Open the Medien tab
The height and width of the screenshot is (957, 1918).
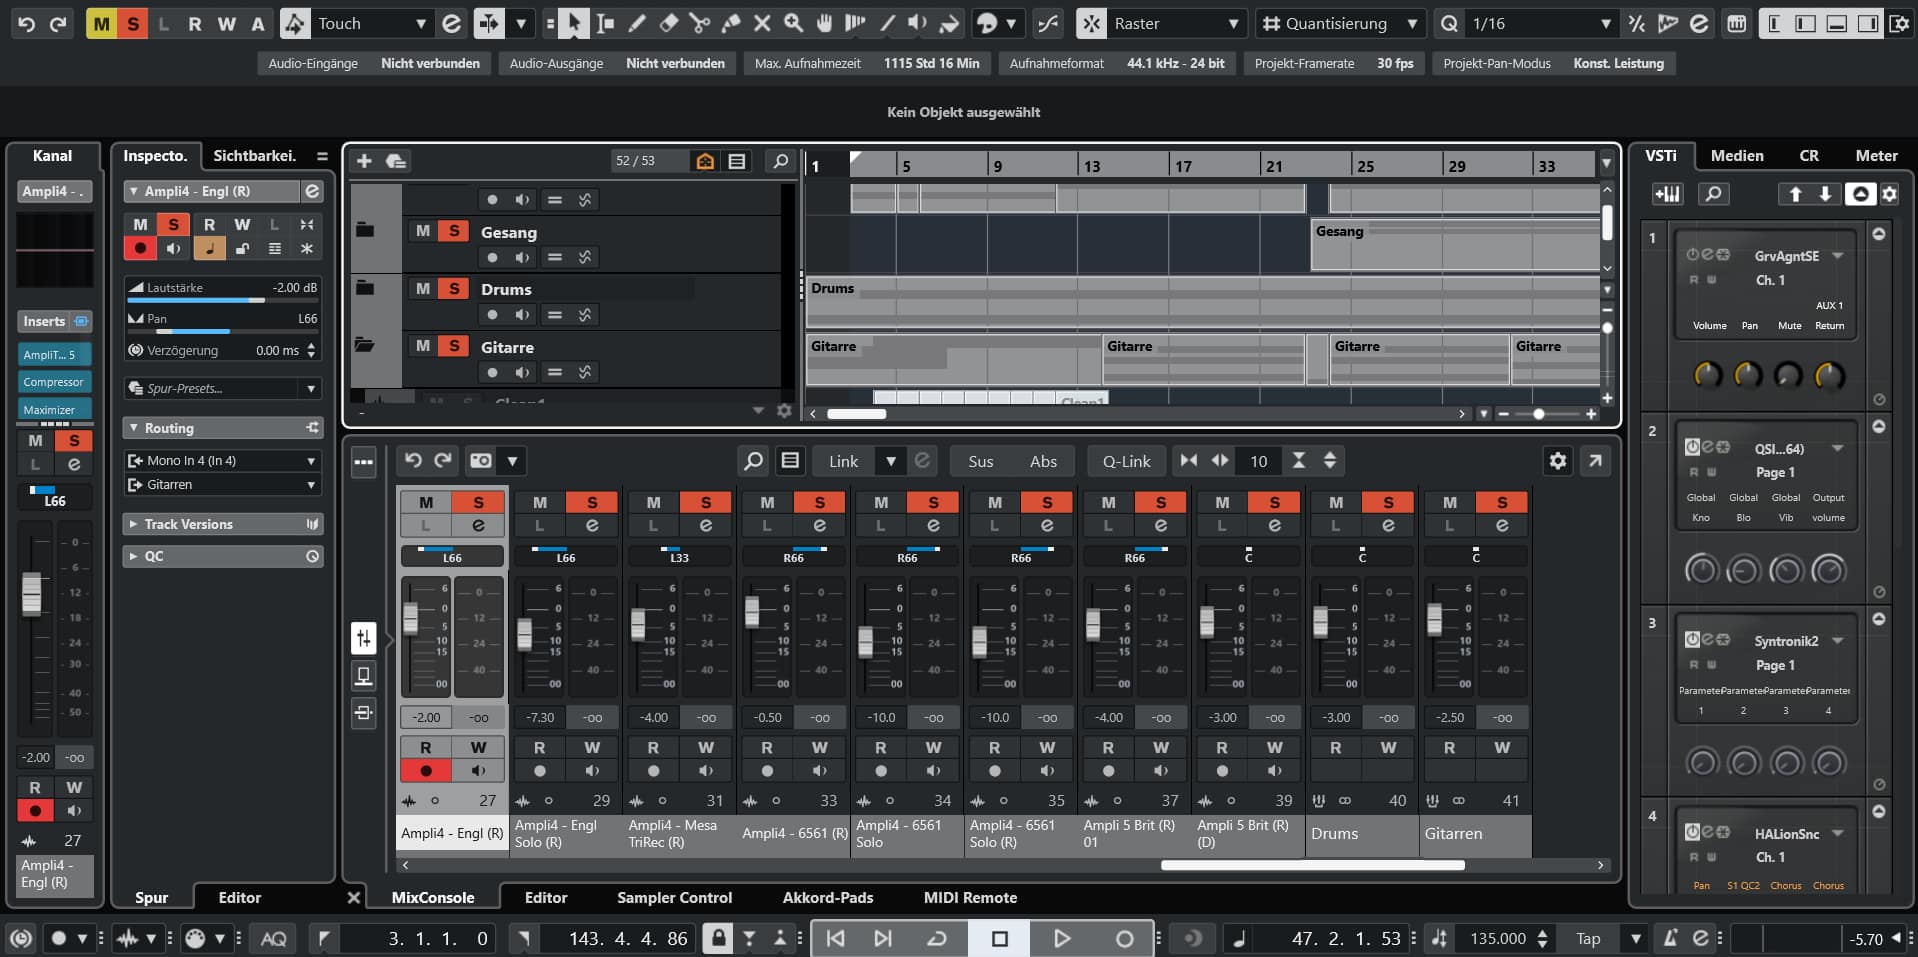[x=1736, y=156]
